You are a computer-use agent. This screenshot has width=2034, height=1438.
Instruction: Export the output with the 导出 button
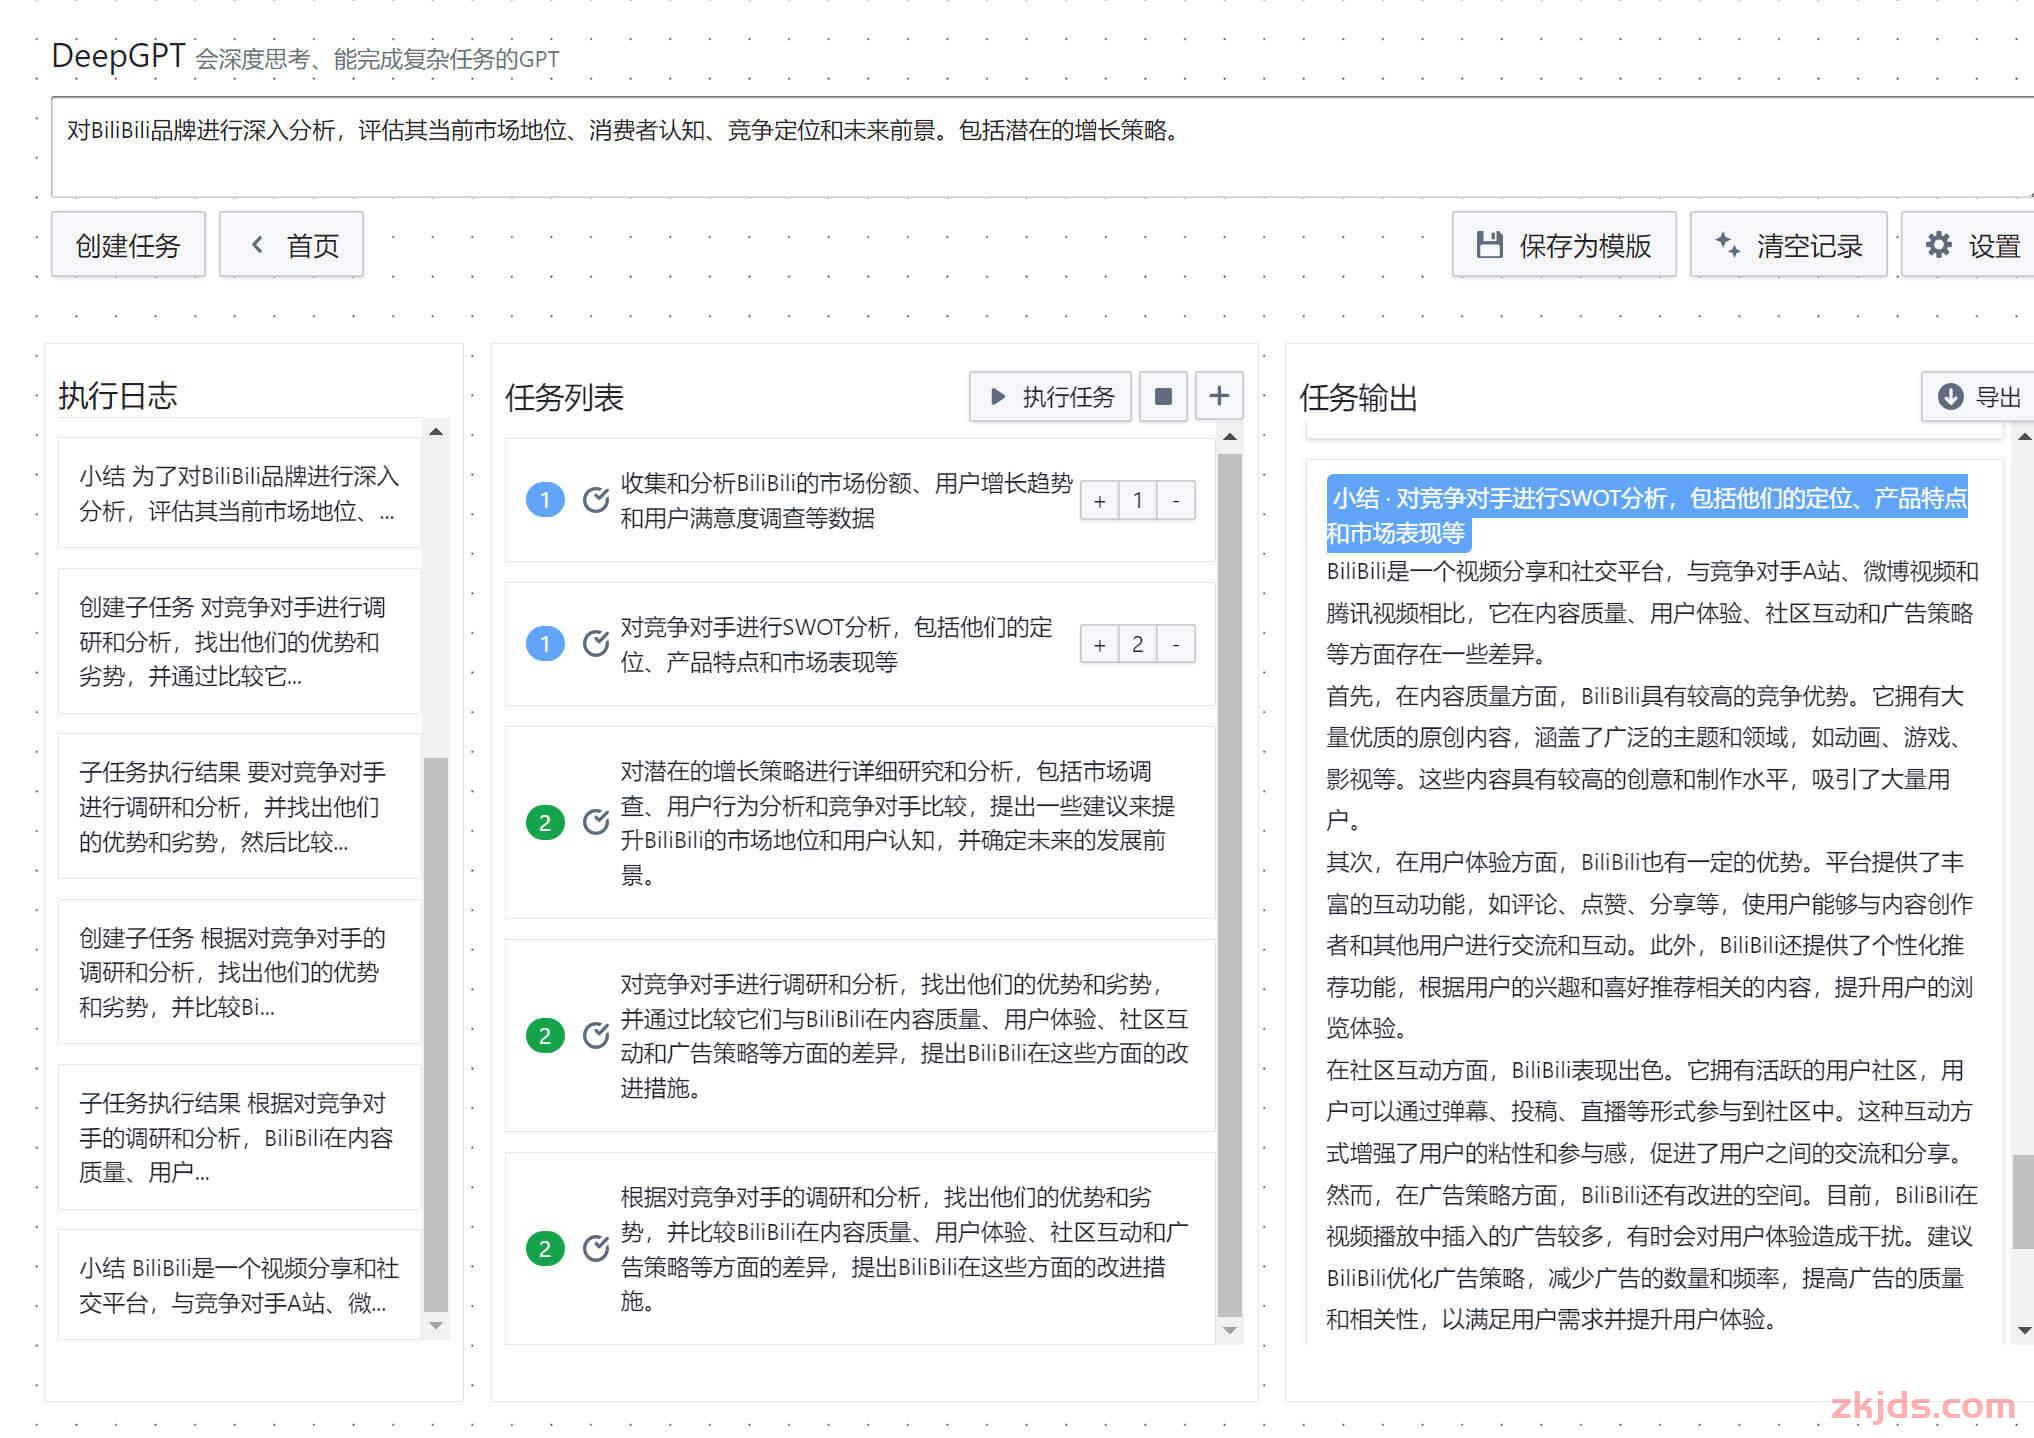tap(1979, 397)
